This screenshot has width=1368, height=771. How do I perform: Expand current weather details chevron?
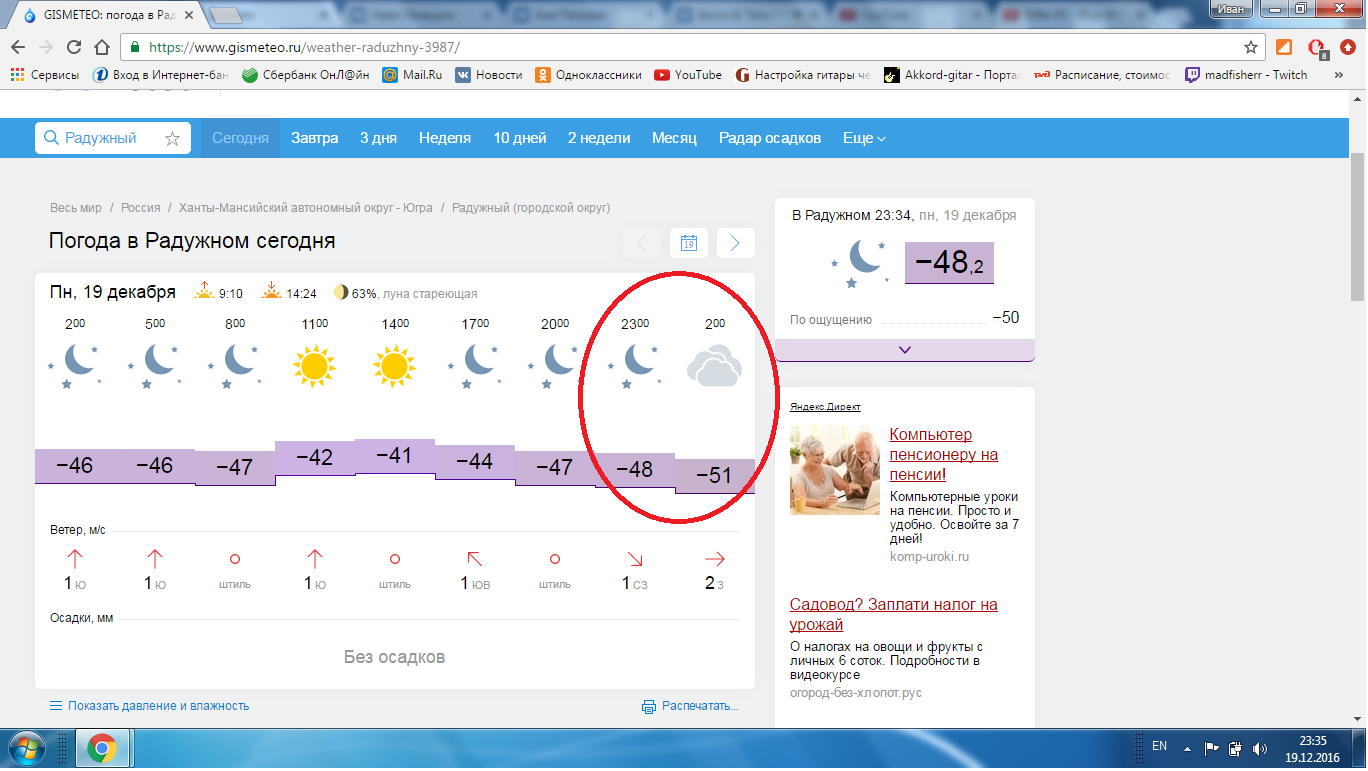pos(904,350)
